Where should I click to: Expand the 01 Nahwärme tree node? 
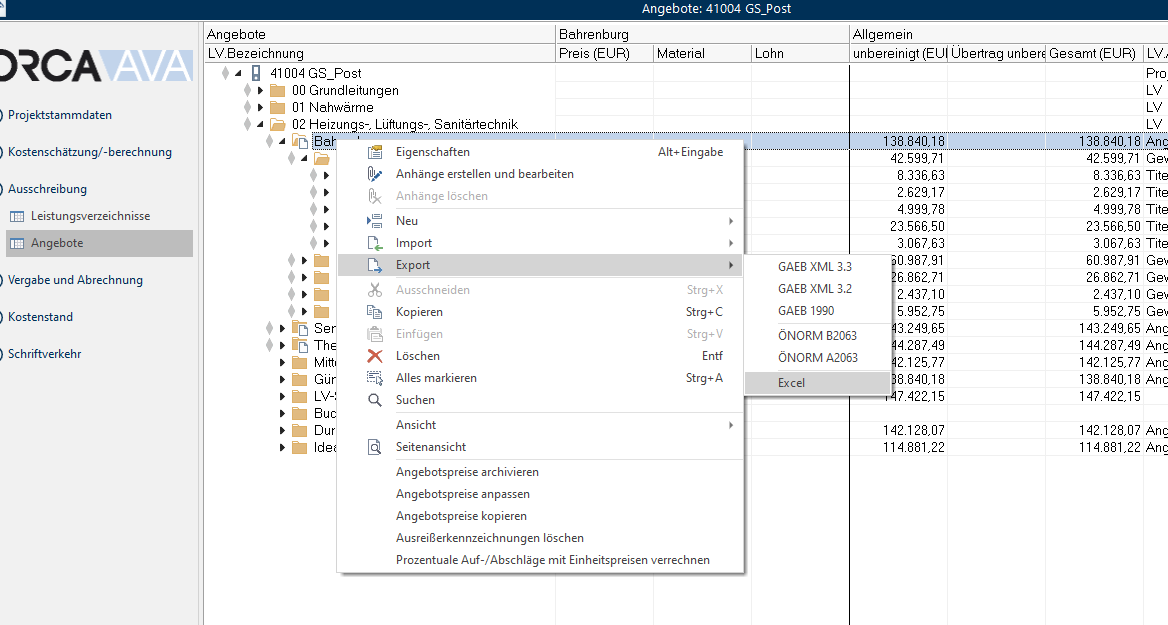(x=260, y=108)
